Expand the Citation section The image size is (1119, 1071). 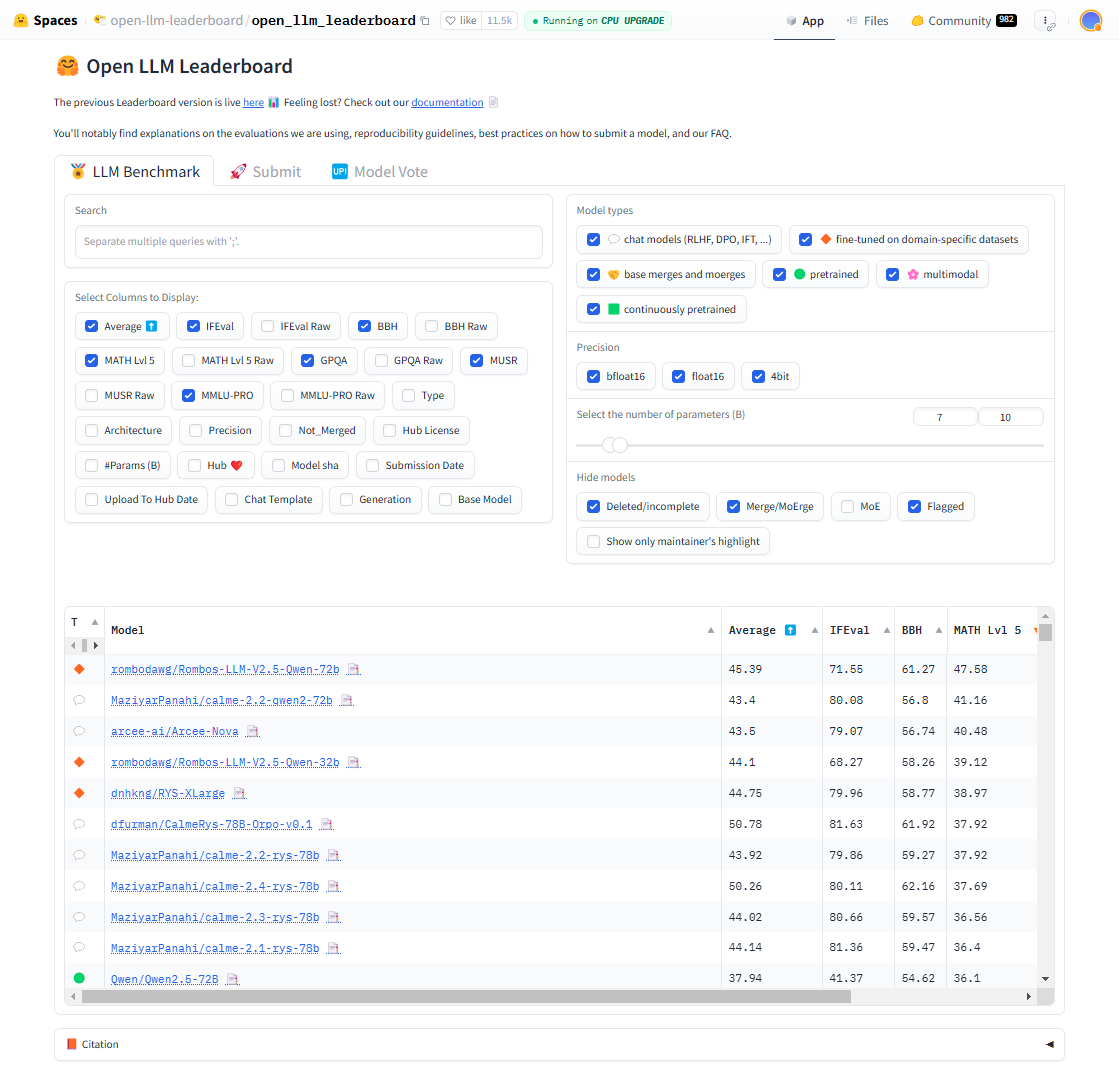(1049, 1044)
